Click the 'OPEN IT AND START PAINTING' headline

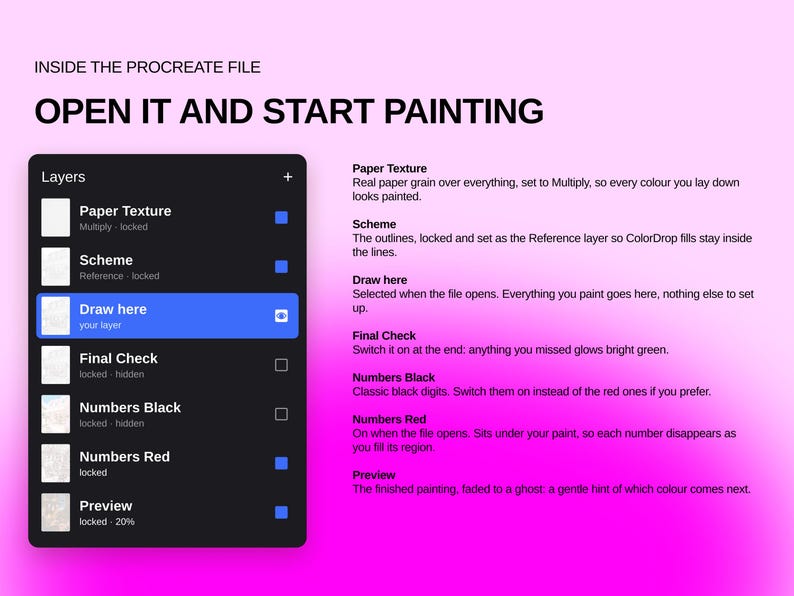(x=289, y=111)
